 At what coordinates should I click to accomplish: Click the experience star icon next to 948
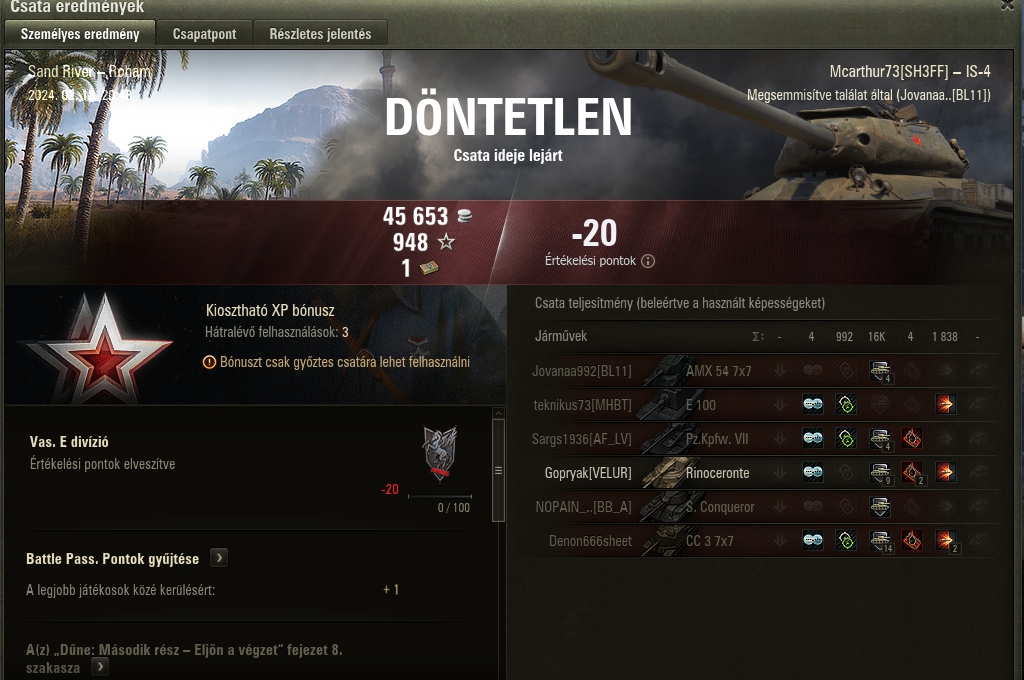(x=446, y=242)
